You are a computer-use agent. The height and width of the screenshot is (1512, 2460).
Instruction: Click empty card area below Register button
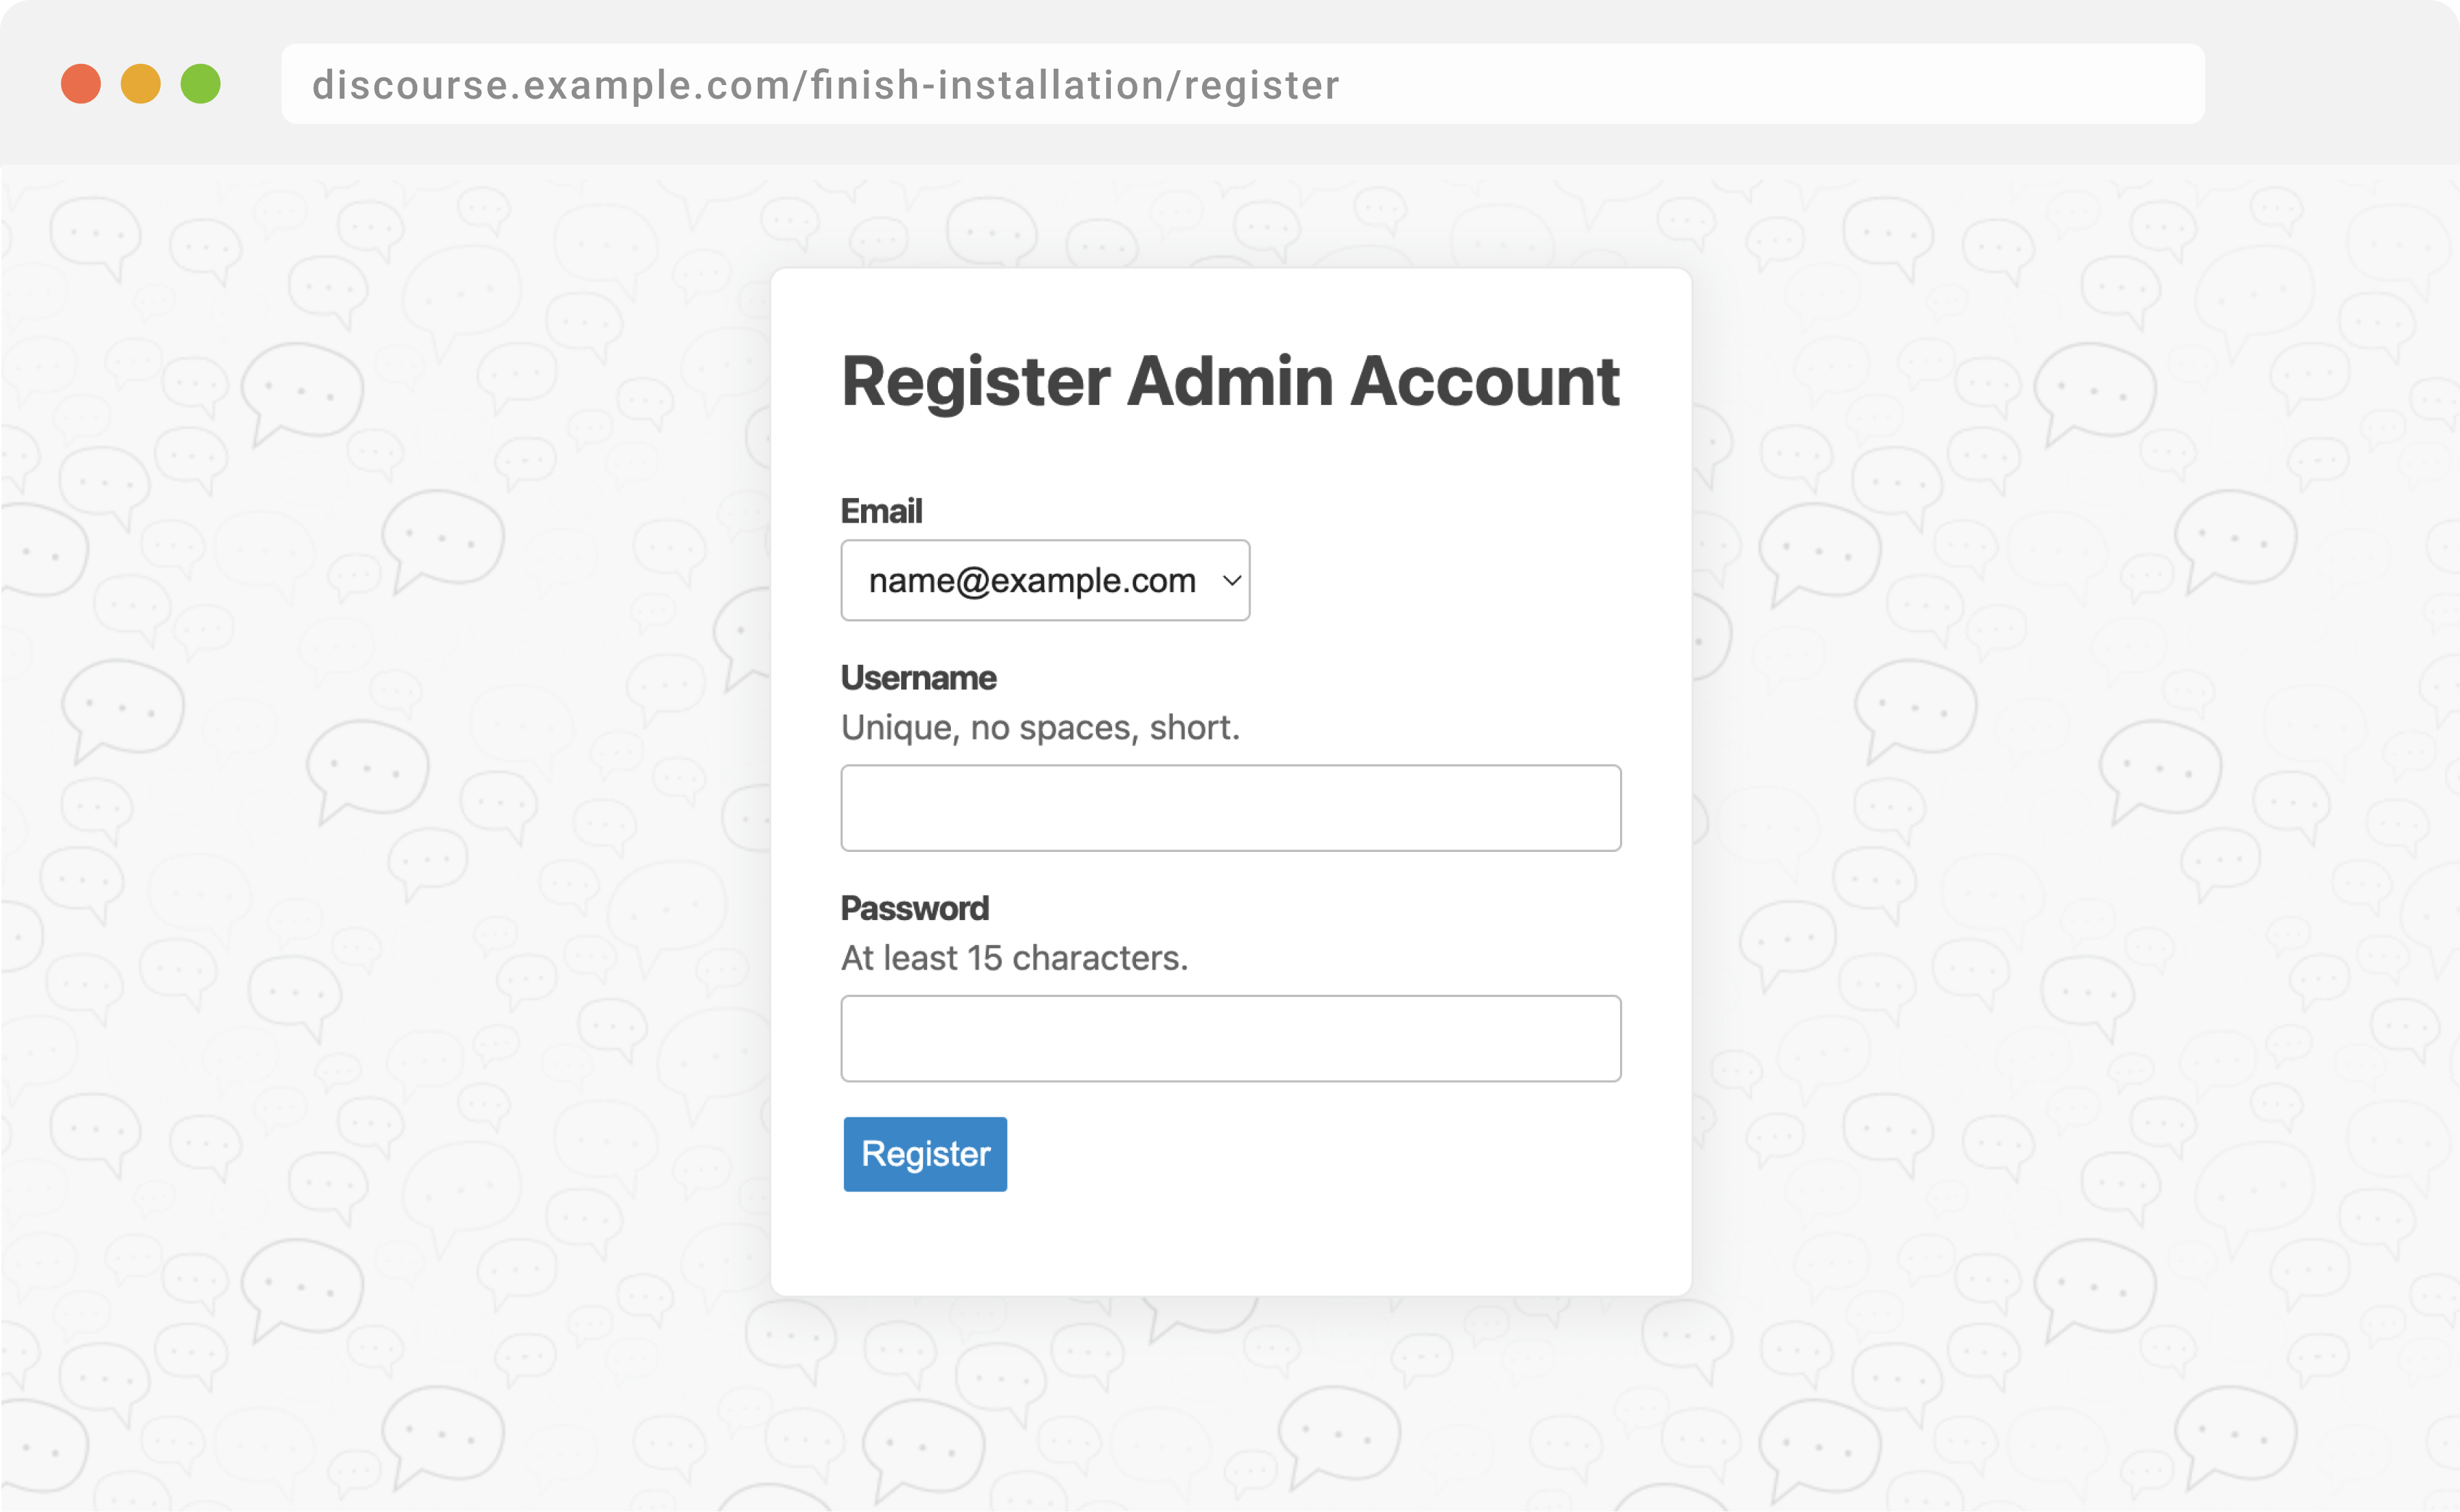(x=1230, y=1245)
